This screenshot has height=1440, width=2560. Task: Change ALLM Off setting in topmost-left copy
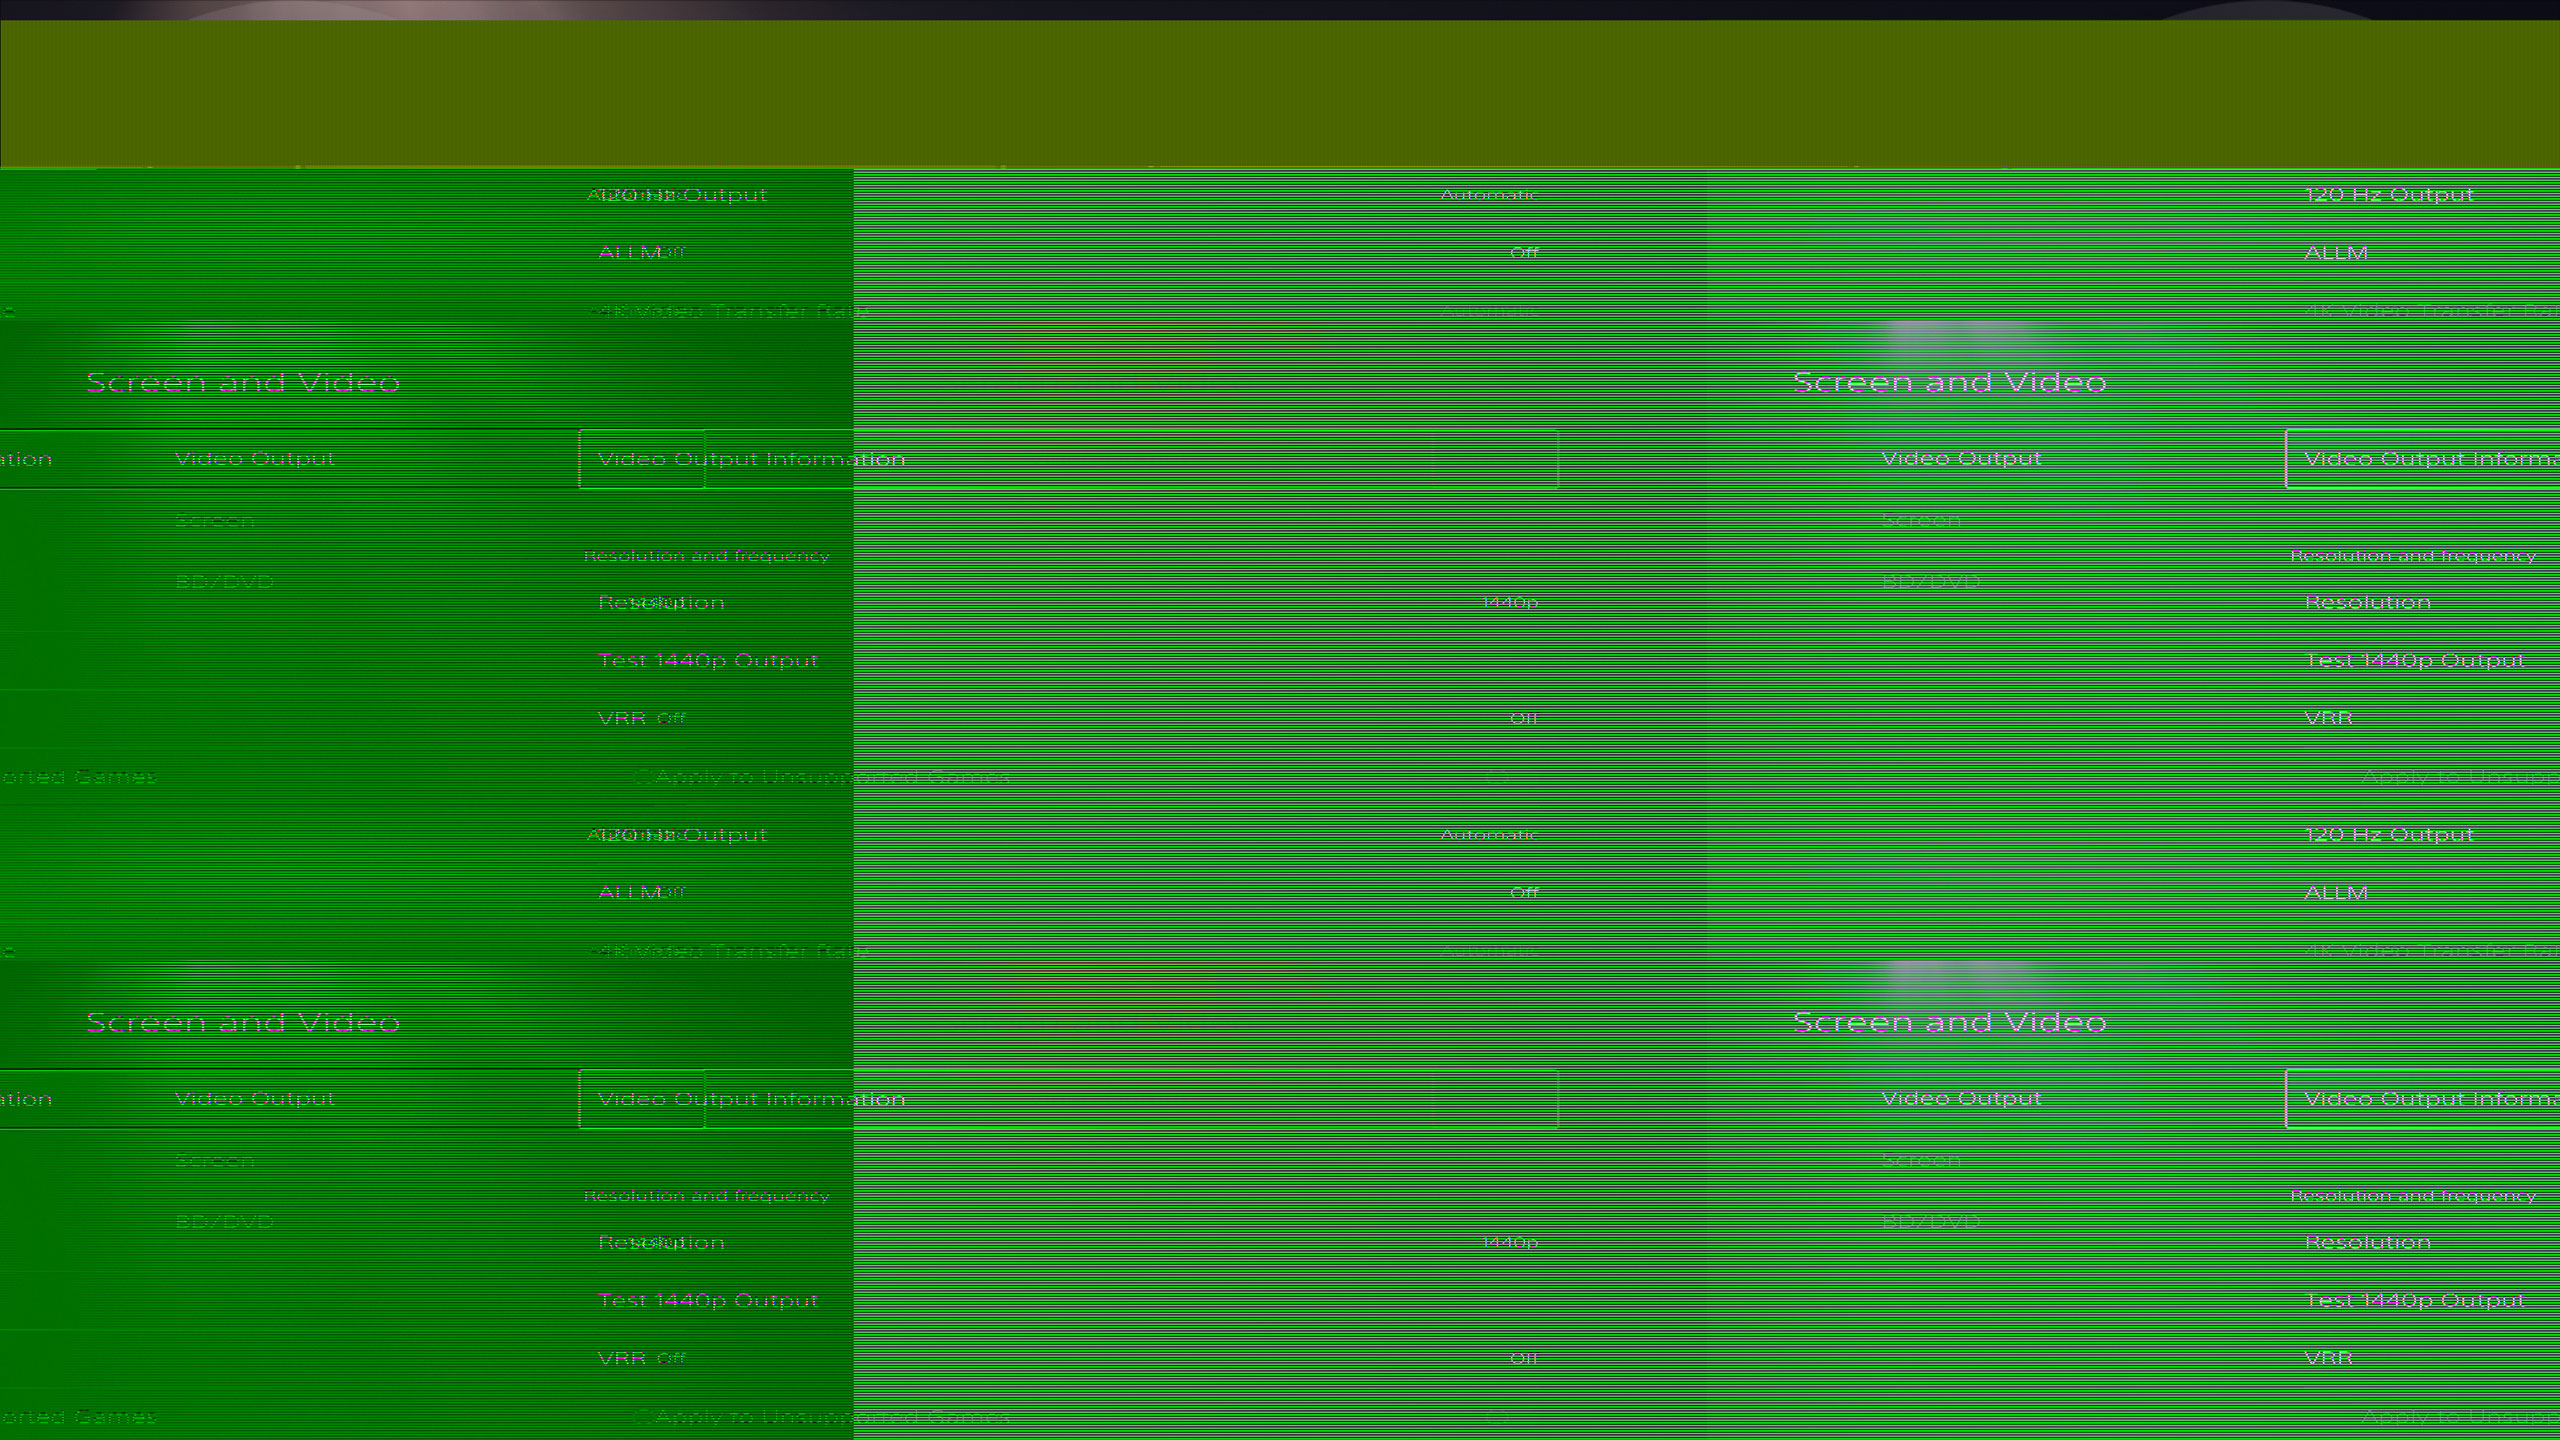point(1523,253)
